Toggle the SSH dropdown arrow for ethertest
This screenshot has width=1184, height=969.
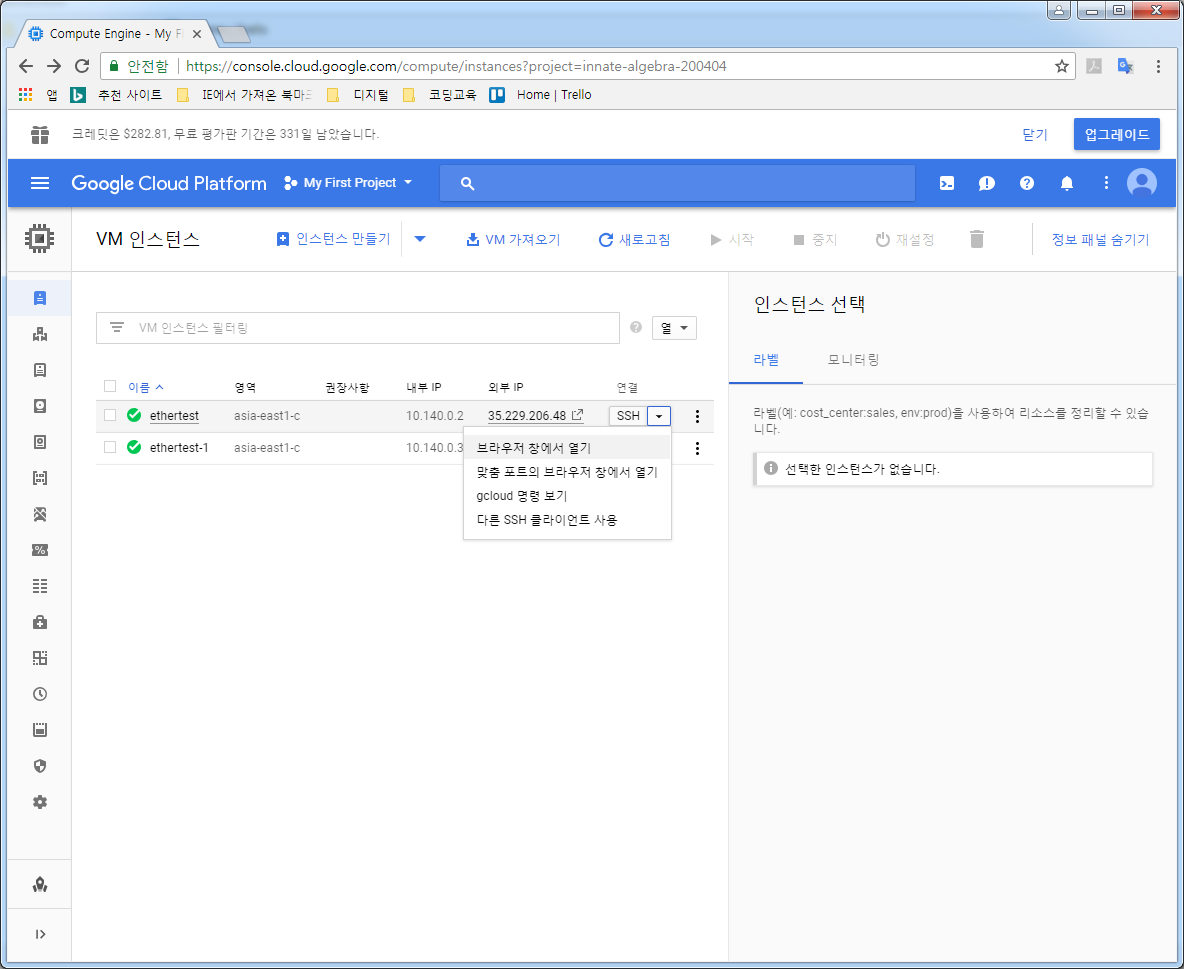[x=658, y=415]
